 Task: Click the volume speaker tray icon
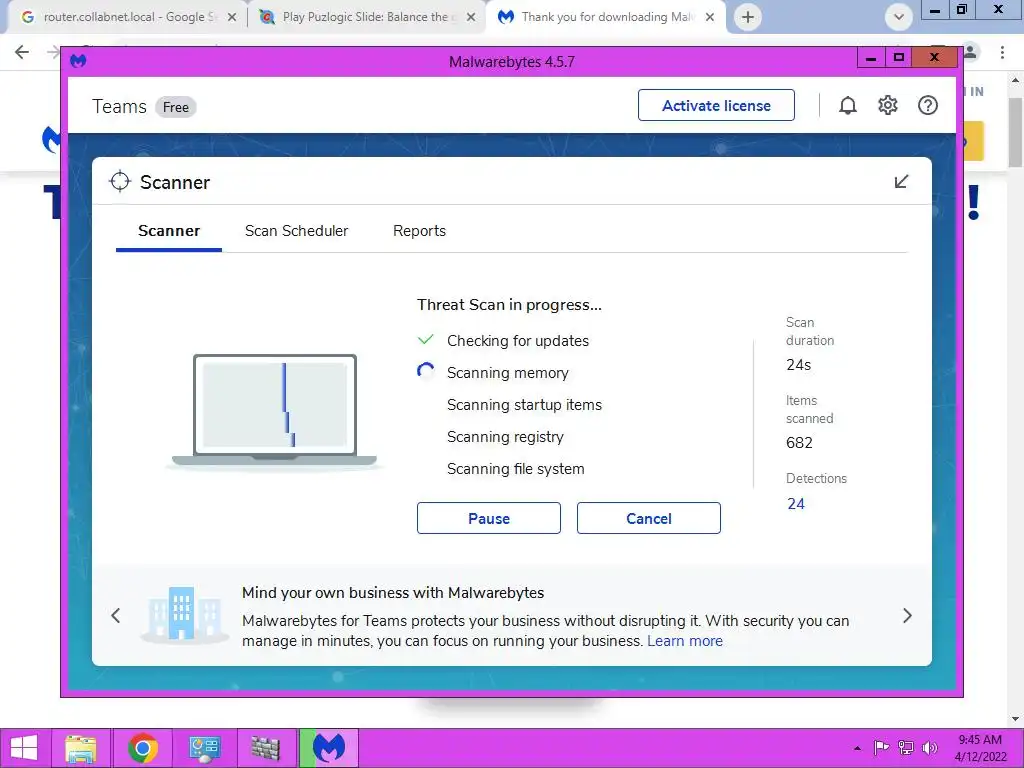point(929,748)
